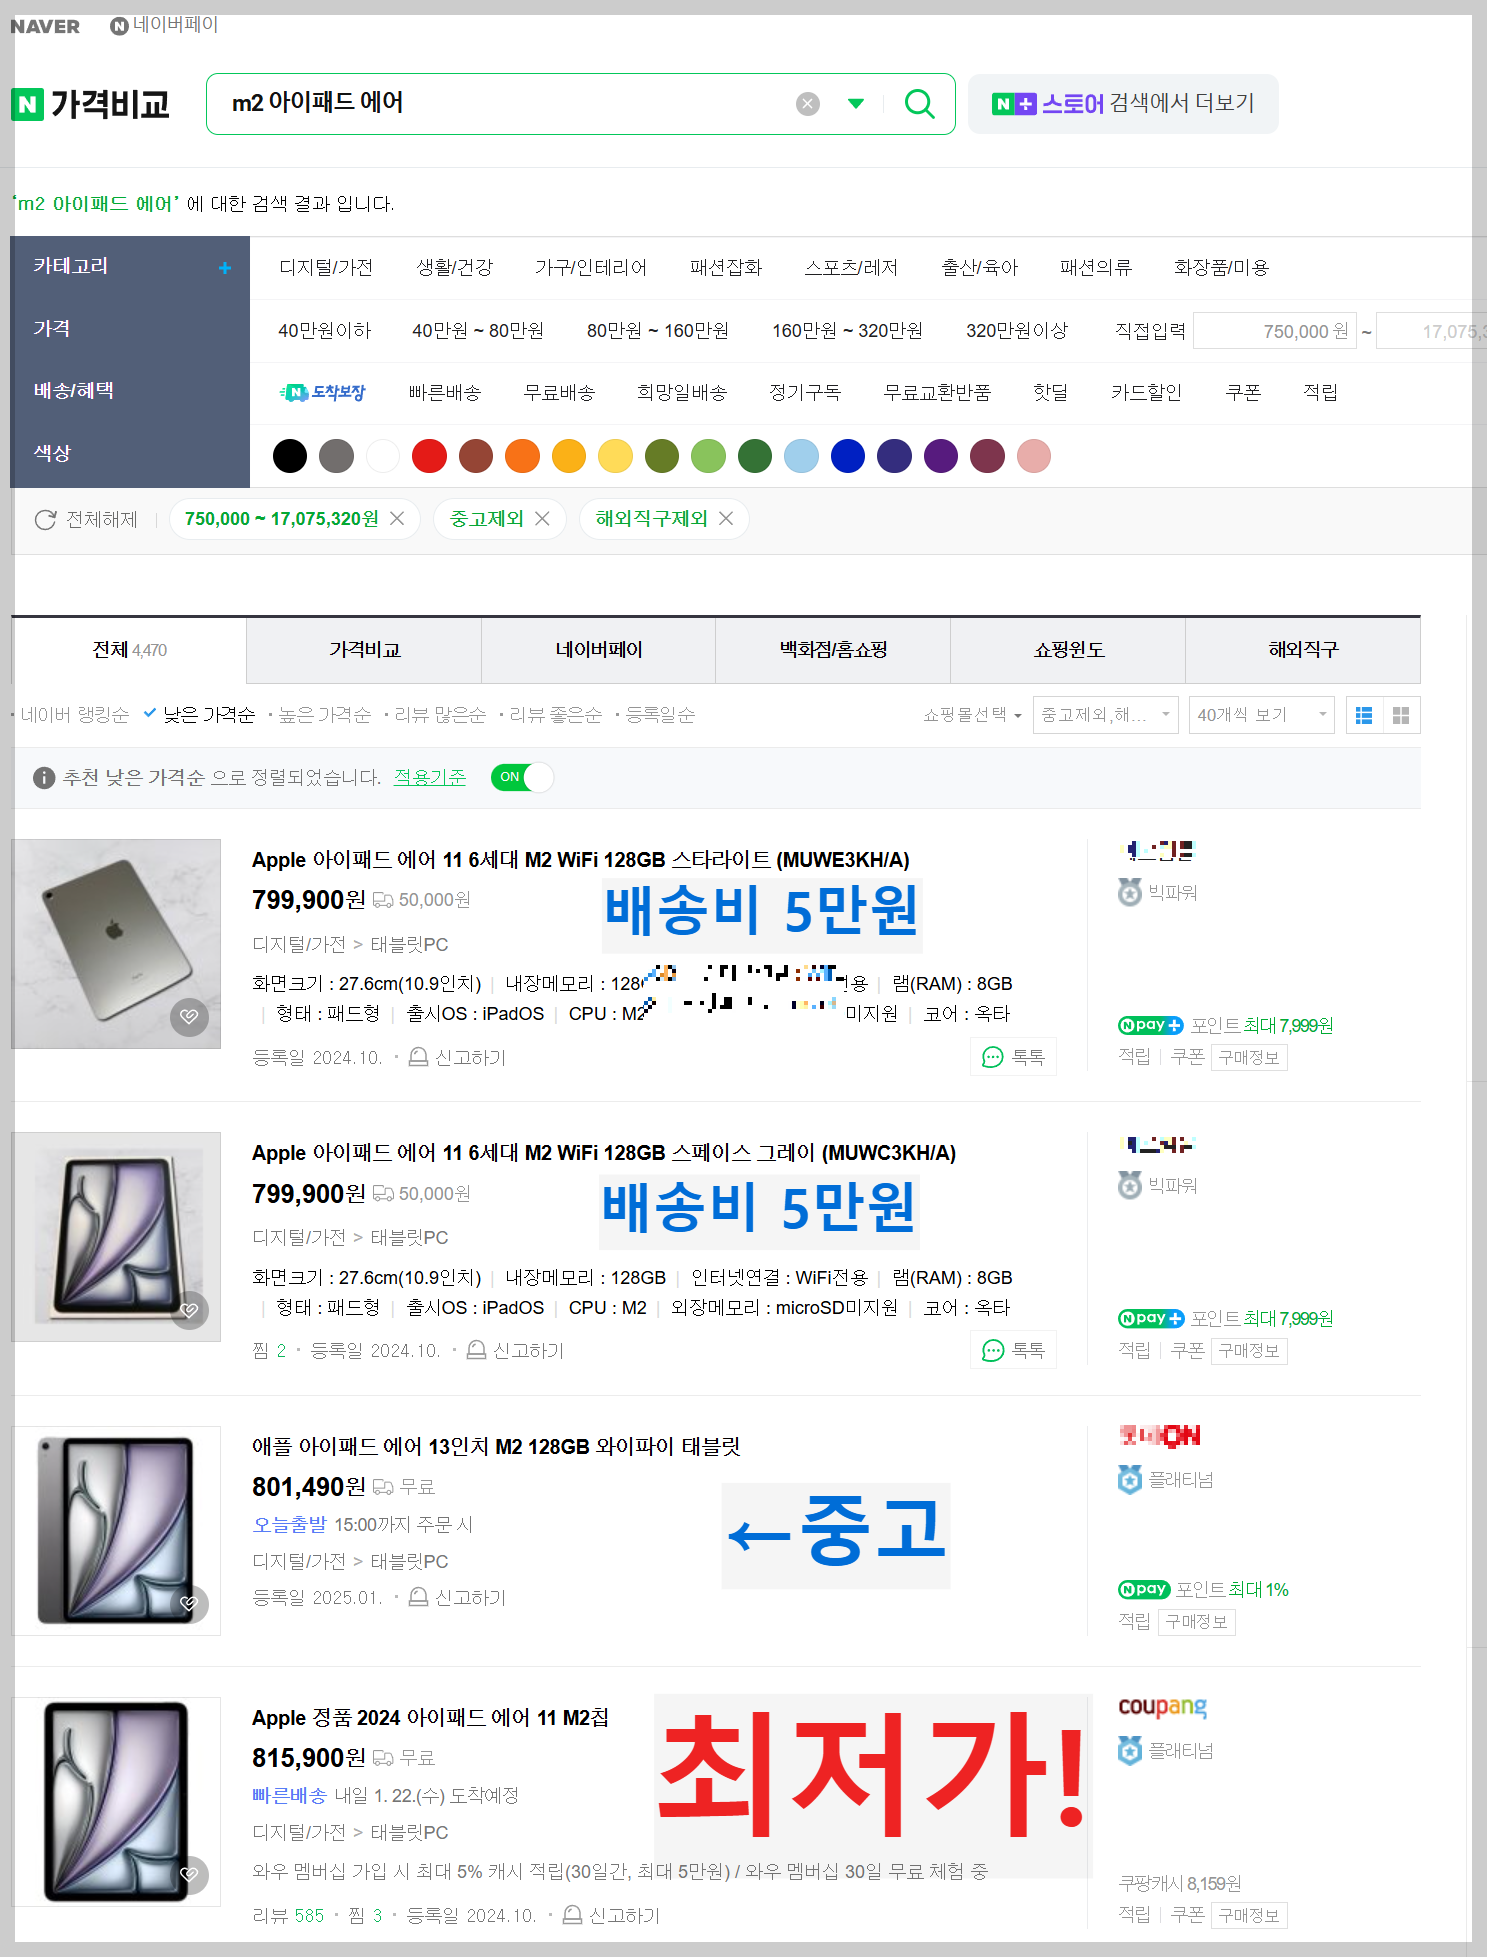
Task: Toggle the N도착보장 delivery filter
Action: click(x=323, y=392)
